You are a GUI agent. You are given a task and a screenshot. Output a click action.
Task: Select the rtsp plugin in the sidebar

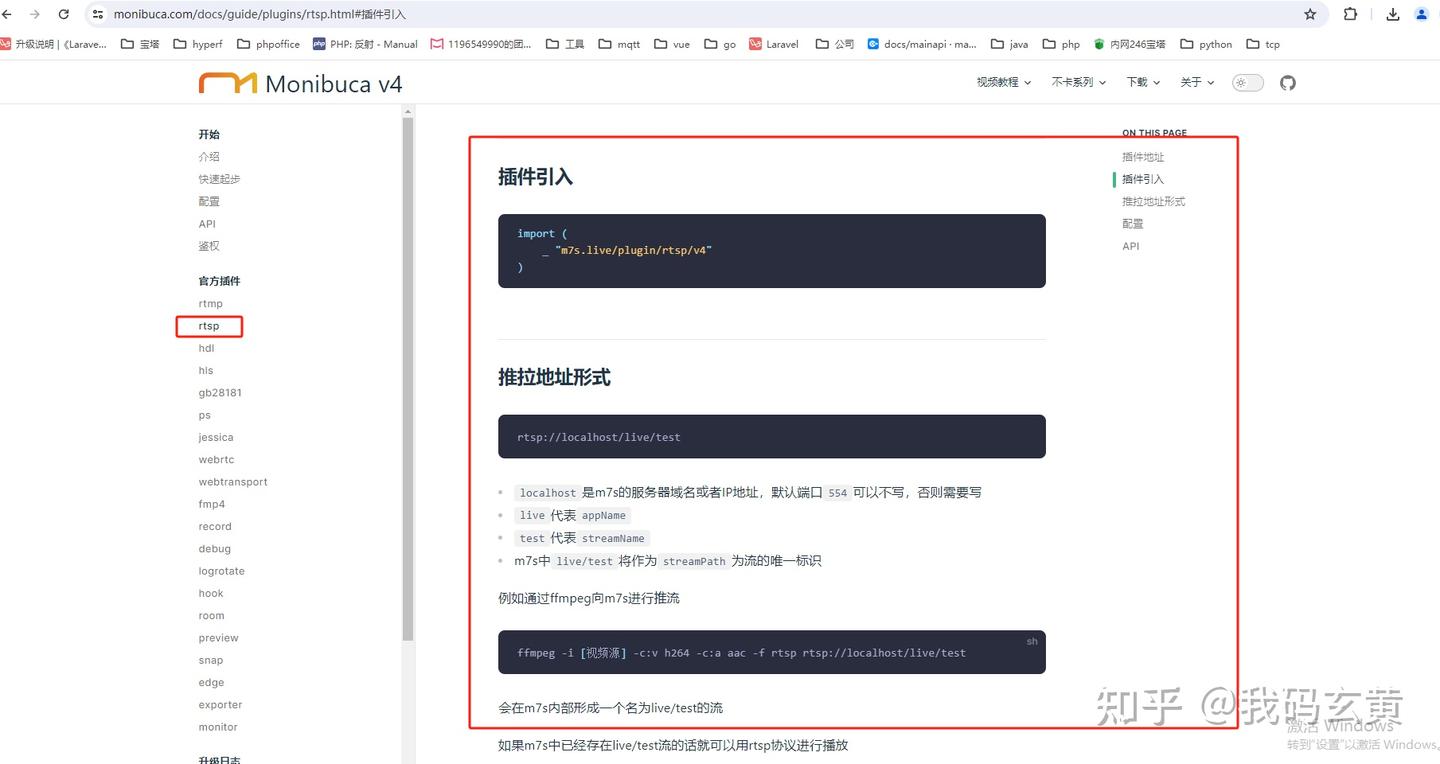(208, 325)
